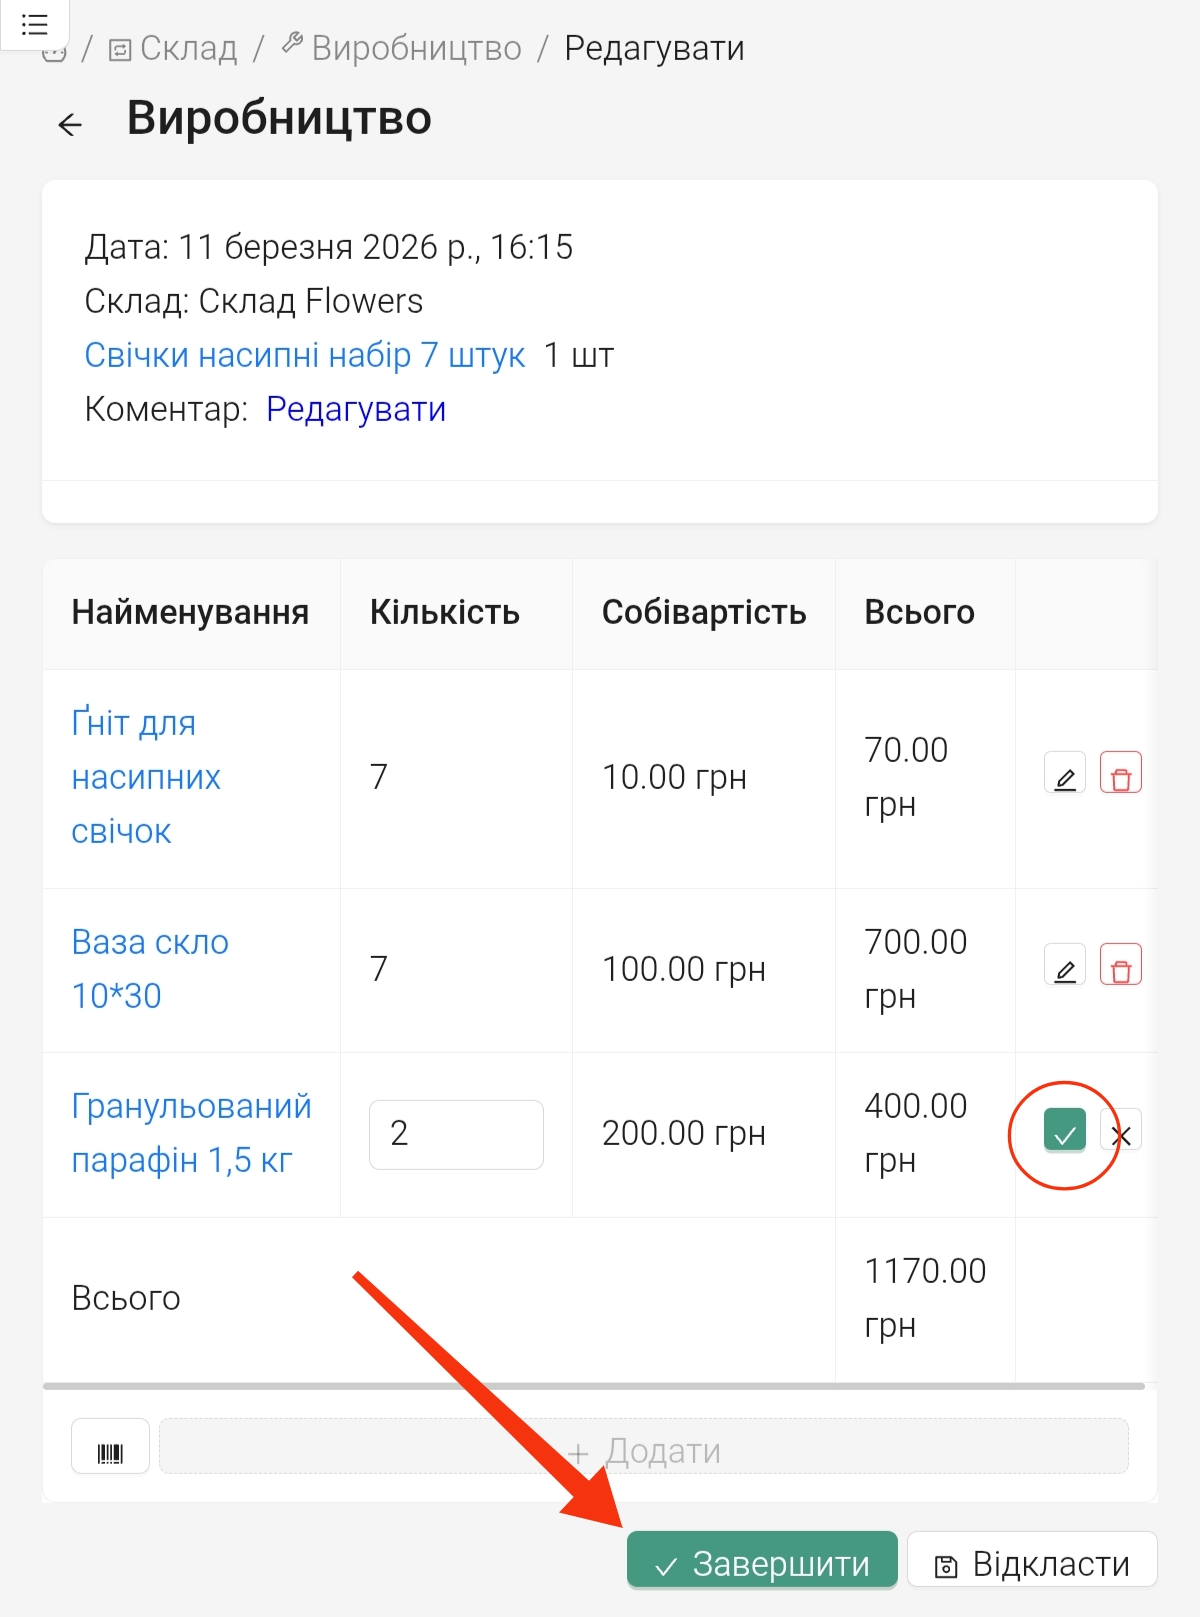Focus the quantity input field showing 2
1200x1617 pixels.
456,1134
